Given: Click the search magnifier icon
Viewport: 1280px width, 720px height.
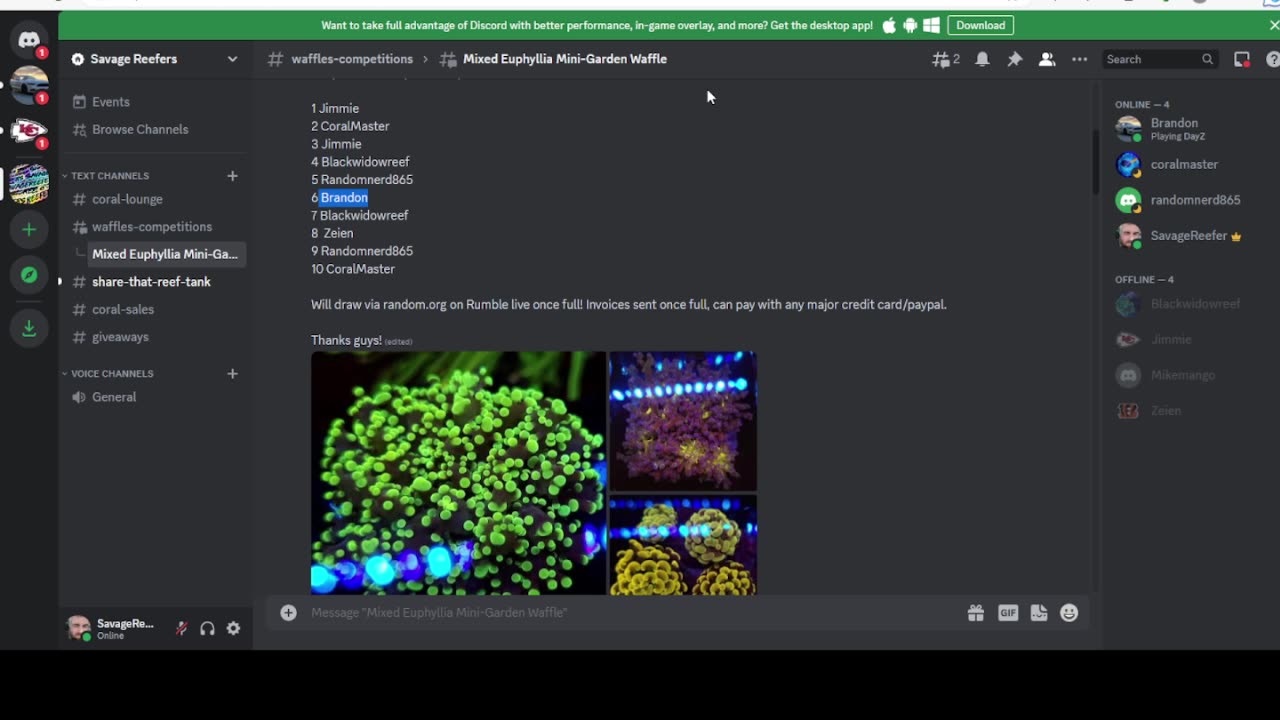Looking at the screenshot, I should (1207, 59).
